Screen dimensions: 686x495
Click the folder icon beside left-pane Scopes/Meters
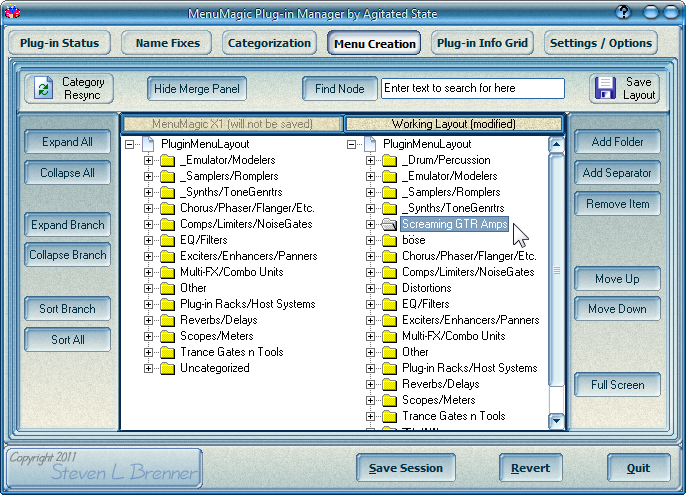[x=167, y=337]
